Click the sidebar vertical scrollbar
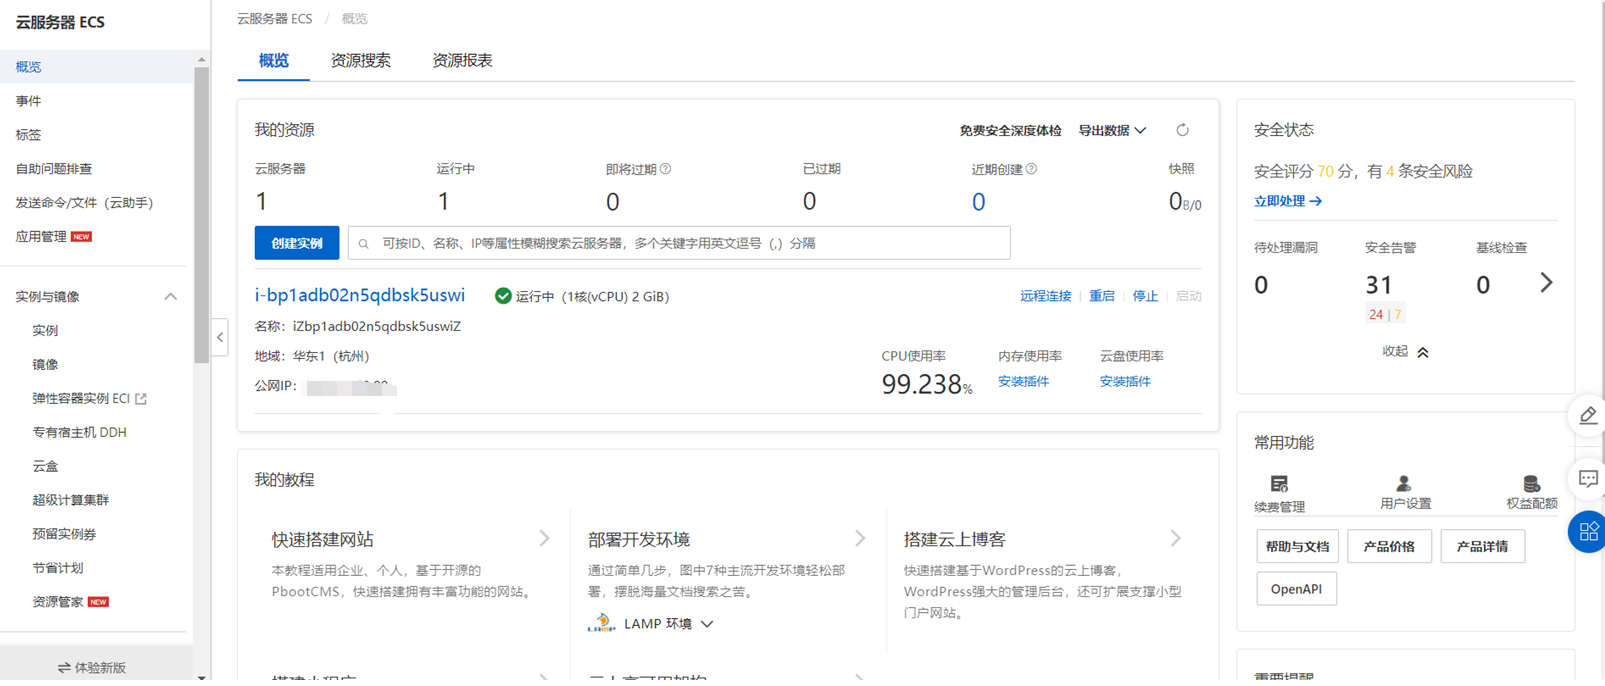The image size is (1605, 686). pos(201,215)
